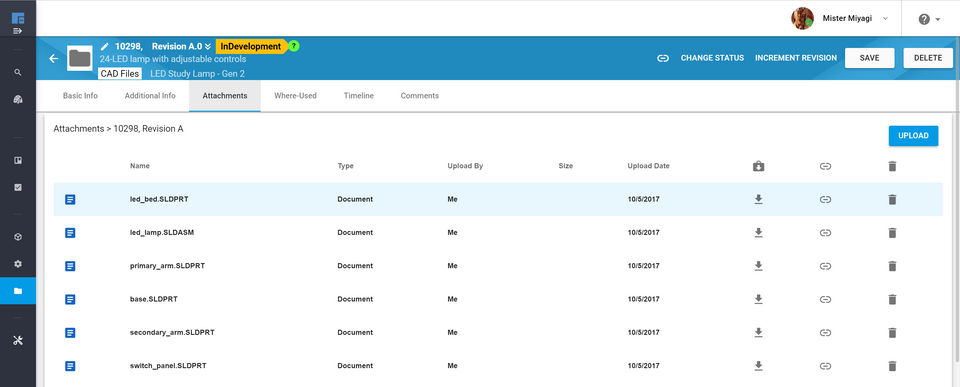
Task: Open the help question mark menu
Action: (x=929, y=19)
